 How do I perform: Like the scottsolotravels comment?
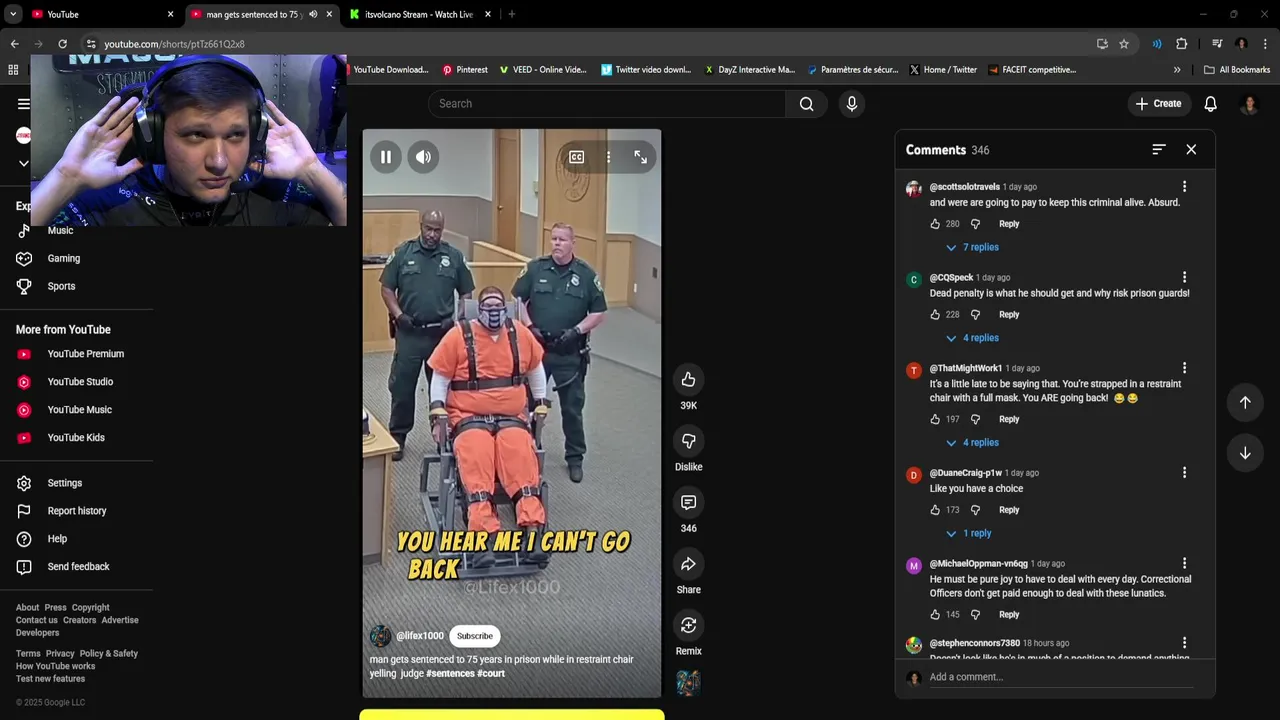pos(935,224)
